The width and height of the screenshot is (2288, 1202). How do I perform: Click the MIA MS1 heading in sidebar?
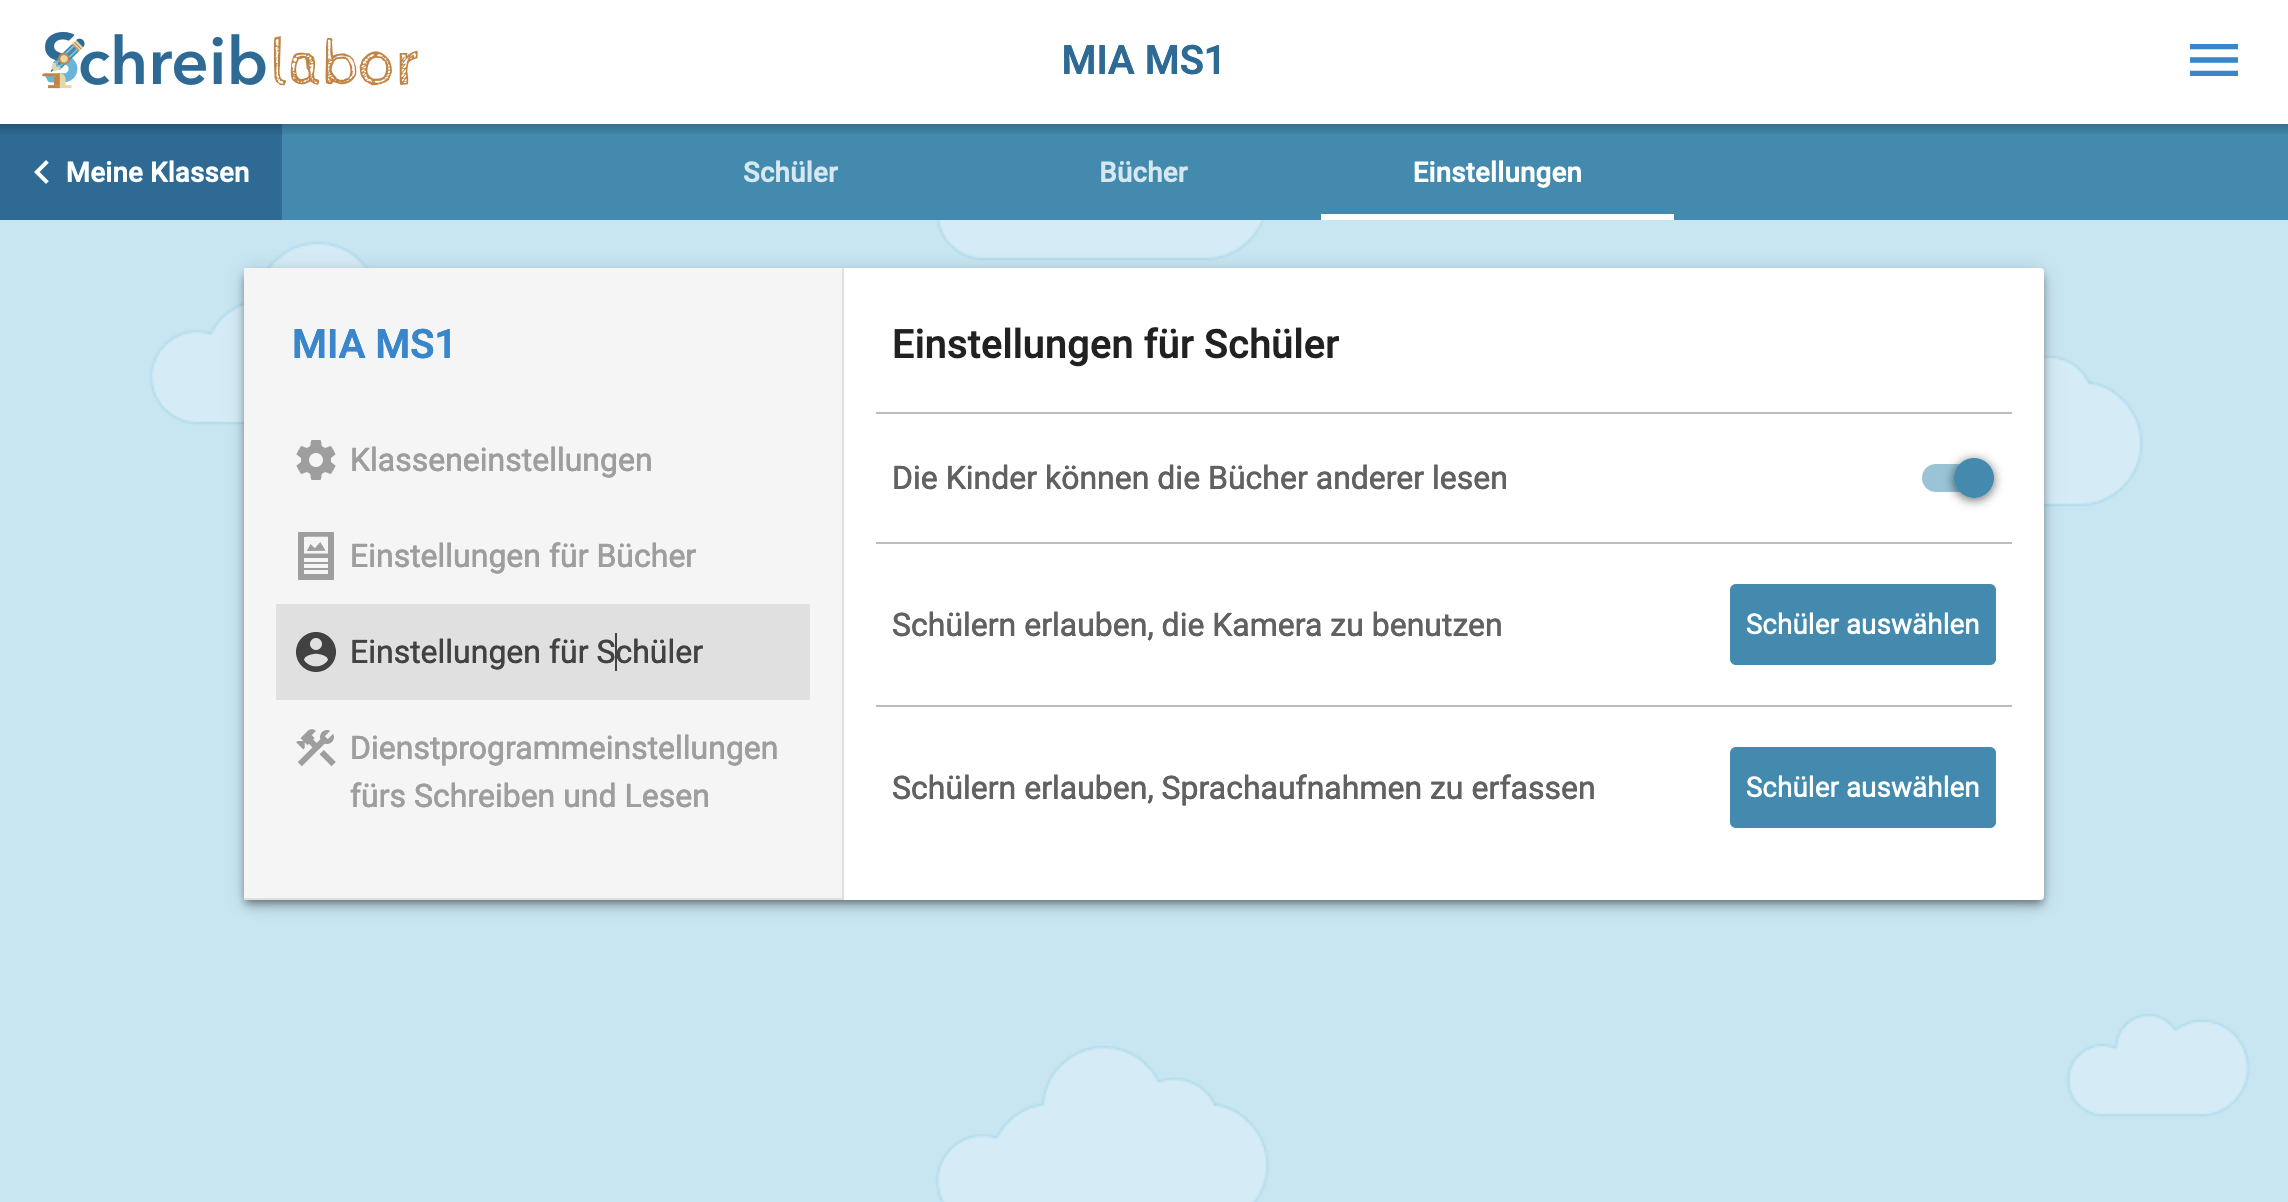coord(373,344)
